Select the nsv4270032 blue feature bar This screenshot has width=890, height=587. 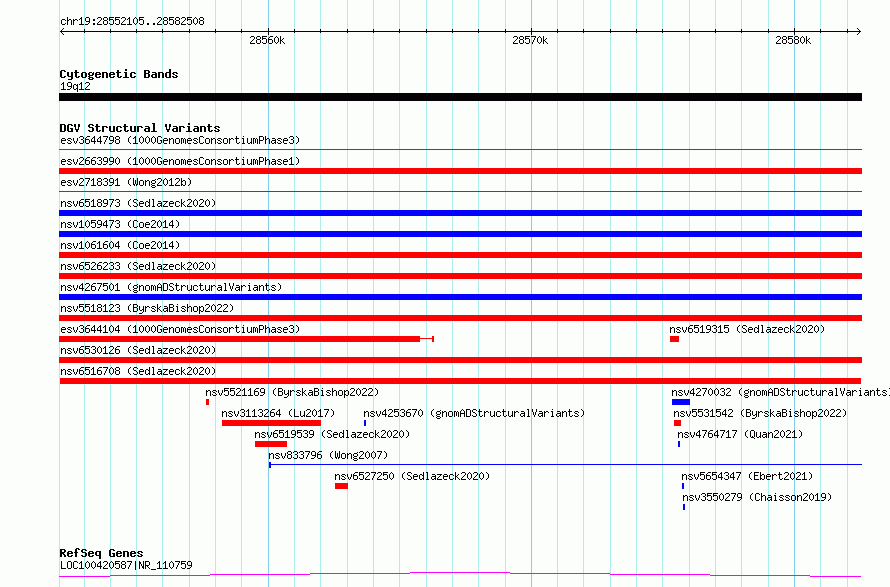(681, 402)
